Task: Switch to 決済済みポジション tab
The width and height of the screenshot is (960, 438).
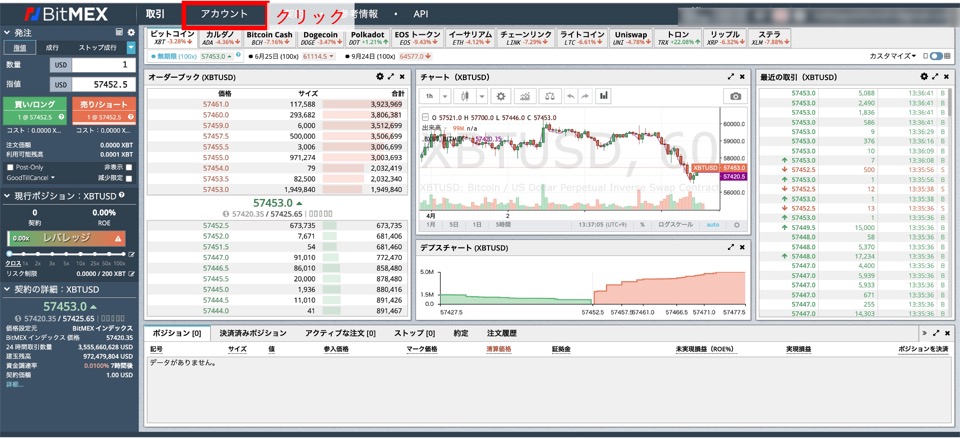Action: pyautogui.click(x=253, y=333)
